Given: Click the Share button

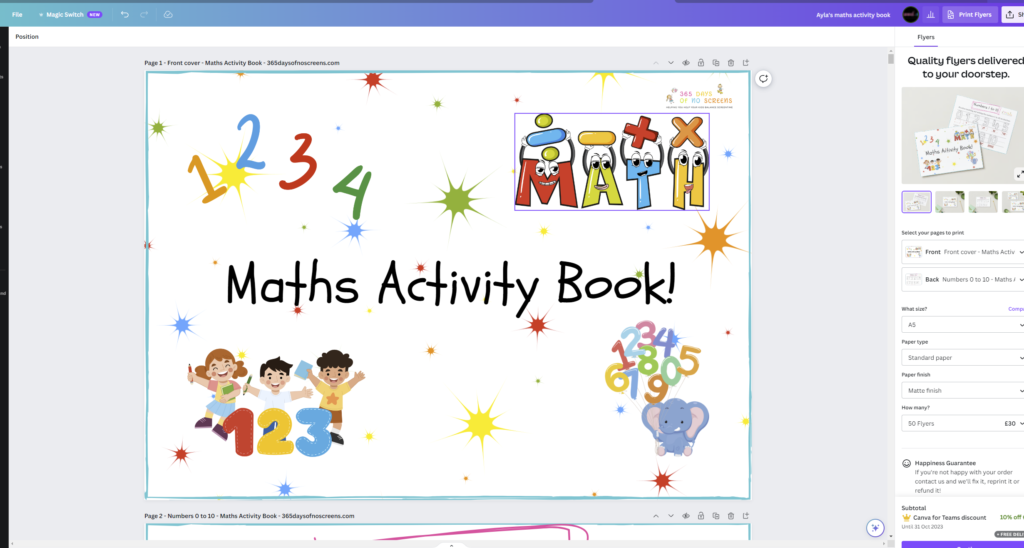Looking at the screenshot, I should 1013,14.
